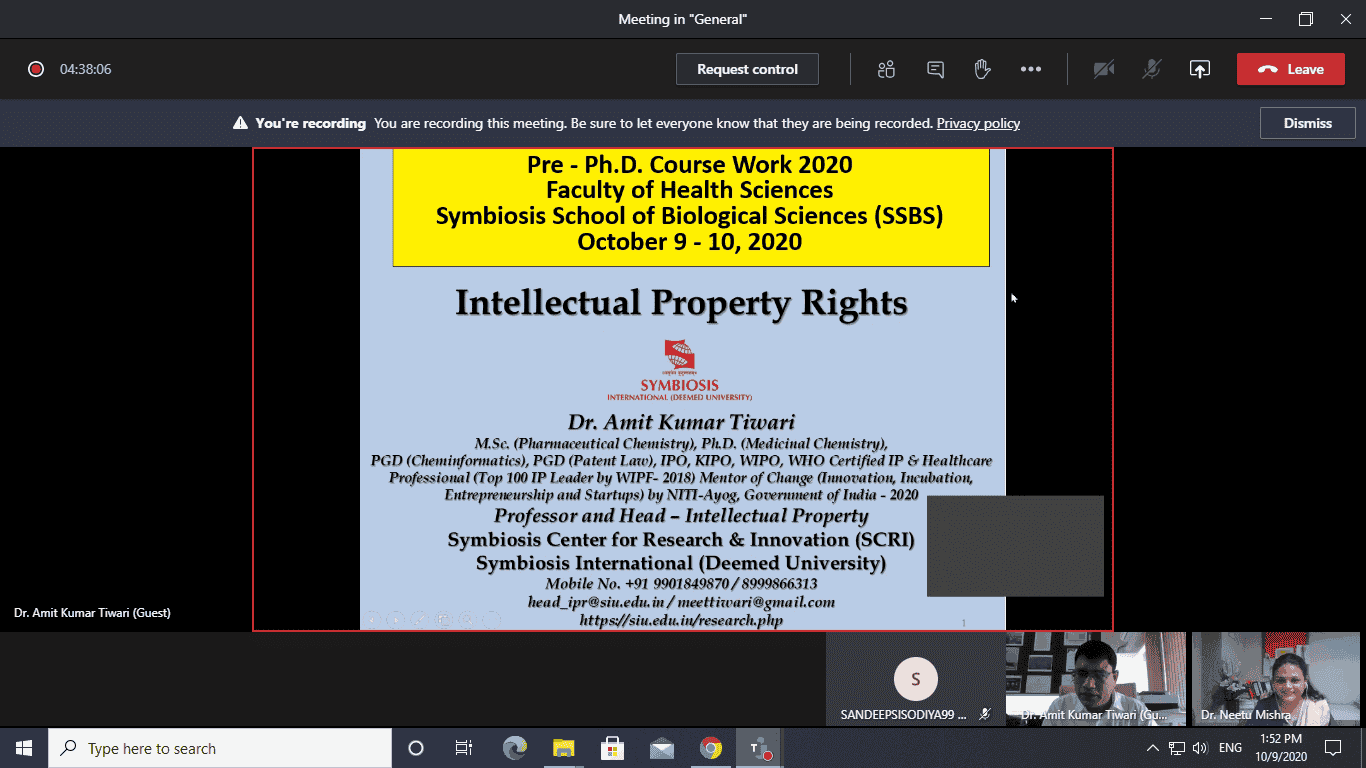1366x768 pixels.
Task: Open the meeting chat conversation
Action: click(935, 69)
